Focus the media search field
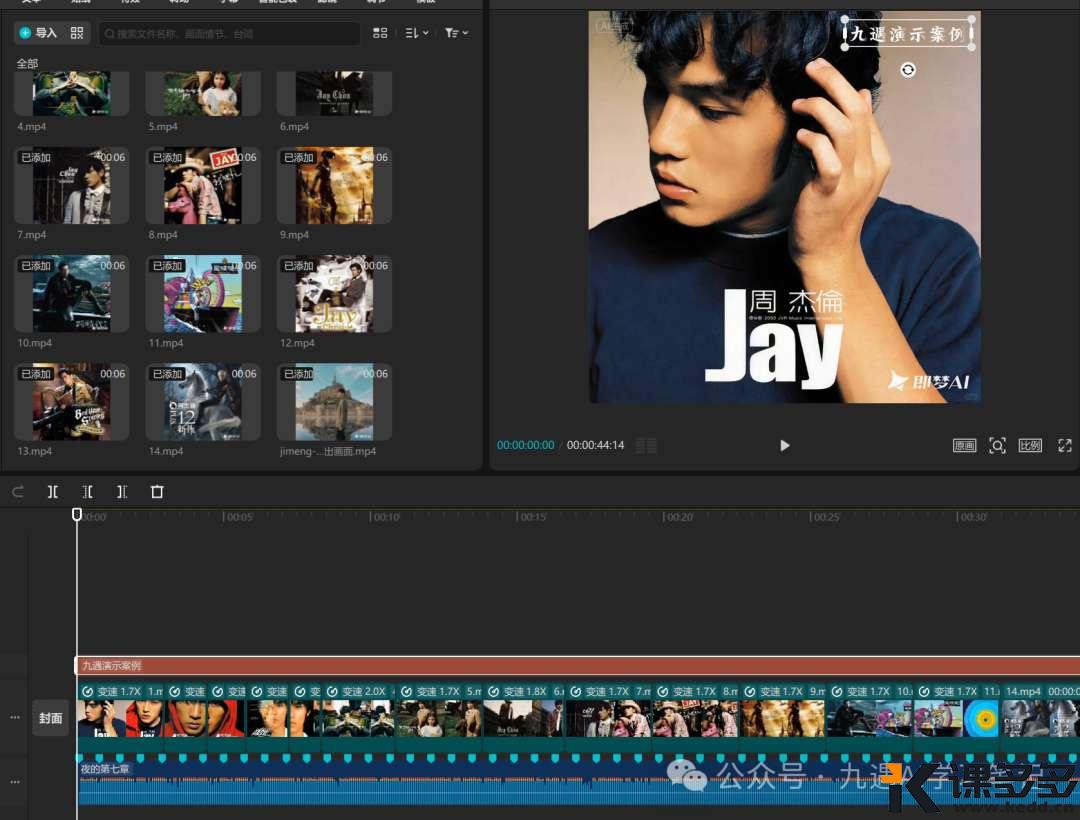Screen dimensions: 1080x820 point(230,33)
